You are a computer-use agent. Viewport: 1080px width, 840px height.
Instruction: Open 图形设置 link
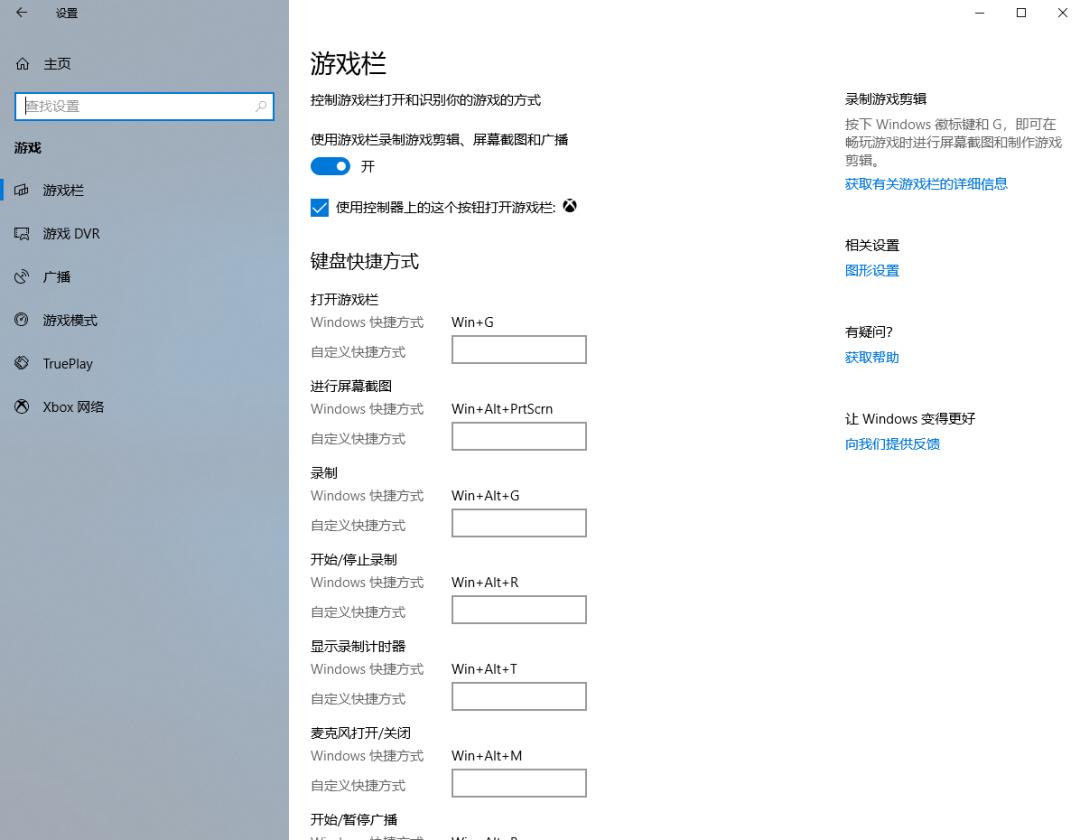point(872,270)
